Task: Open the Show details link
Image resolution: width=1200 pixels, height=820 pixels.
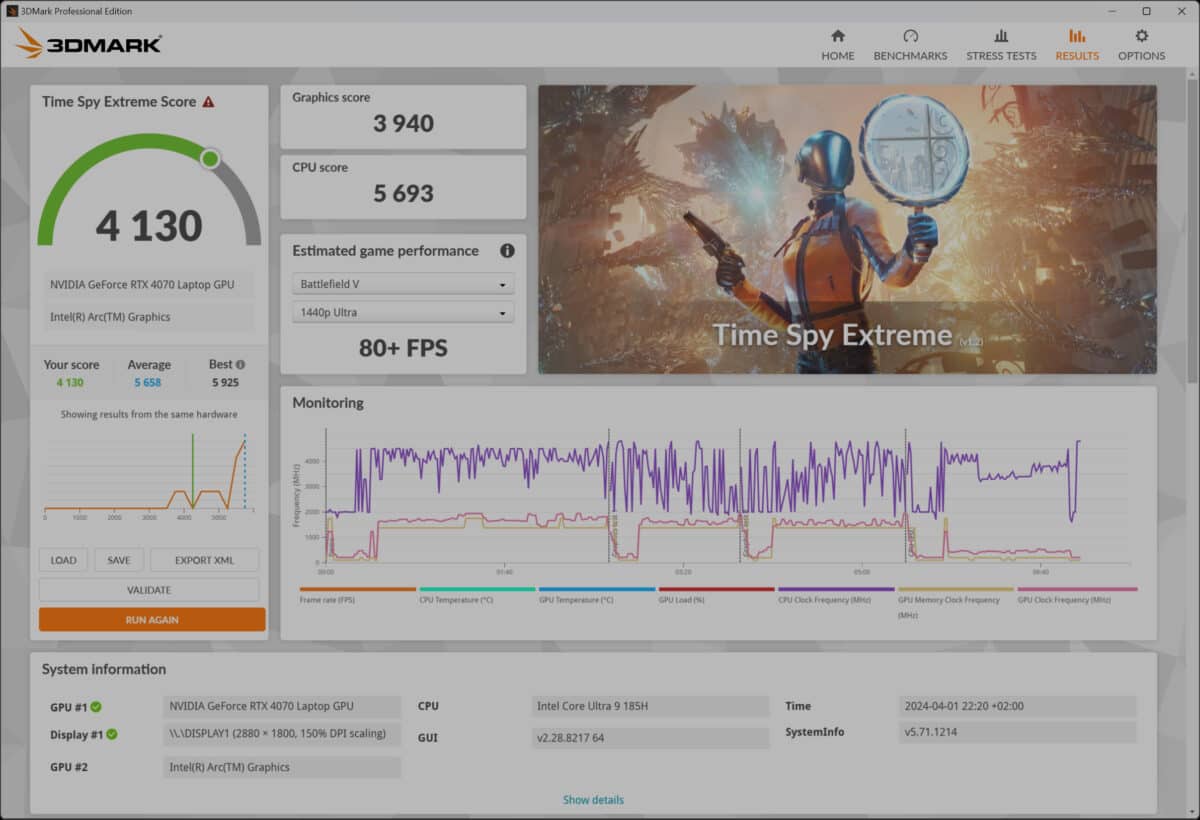Action: (593, 800)
